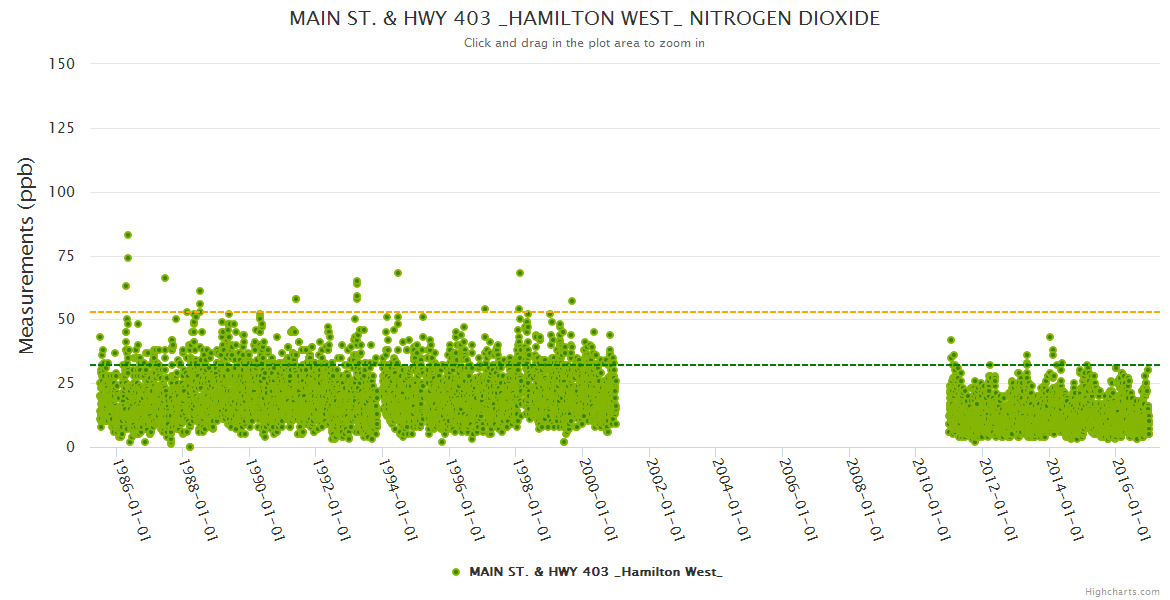The image size is (1170, 600).
Task: Click the 2016-01-01 x-axis label
Action: pos(1131,500)
